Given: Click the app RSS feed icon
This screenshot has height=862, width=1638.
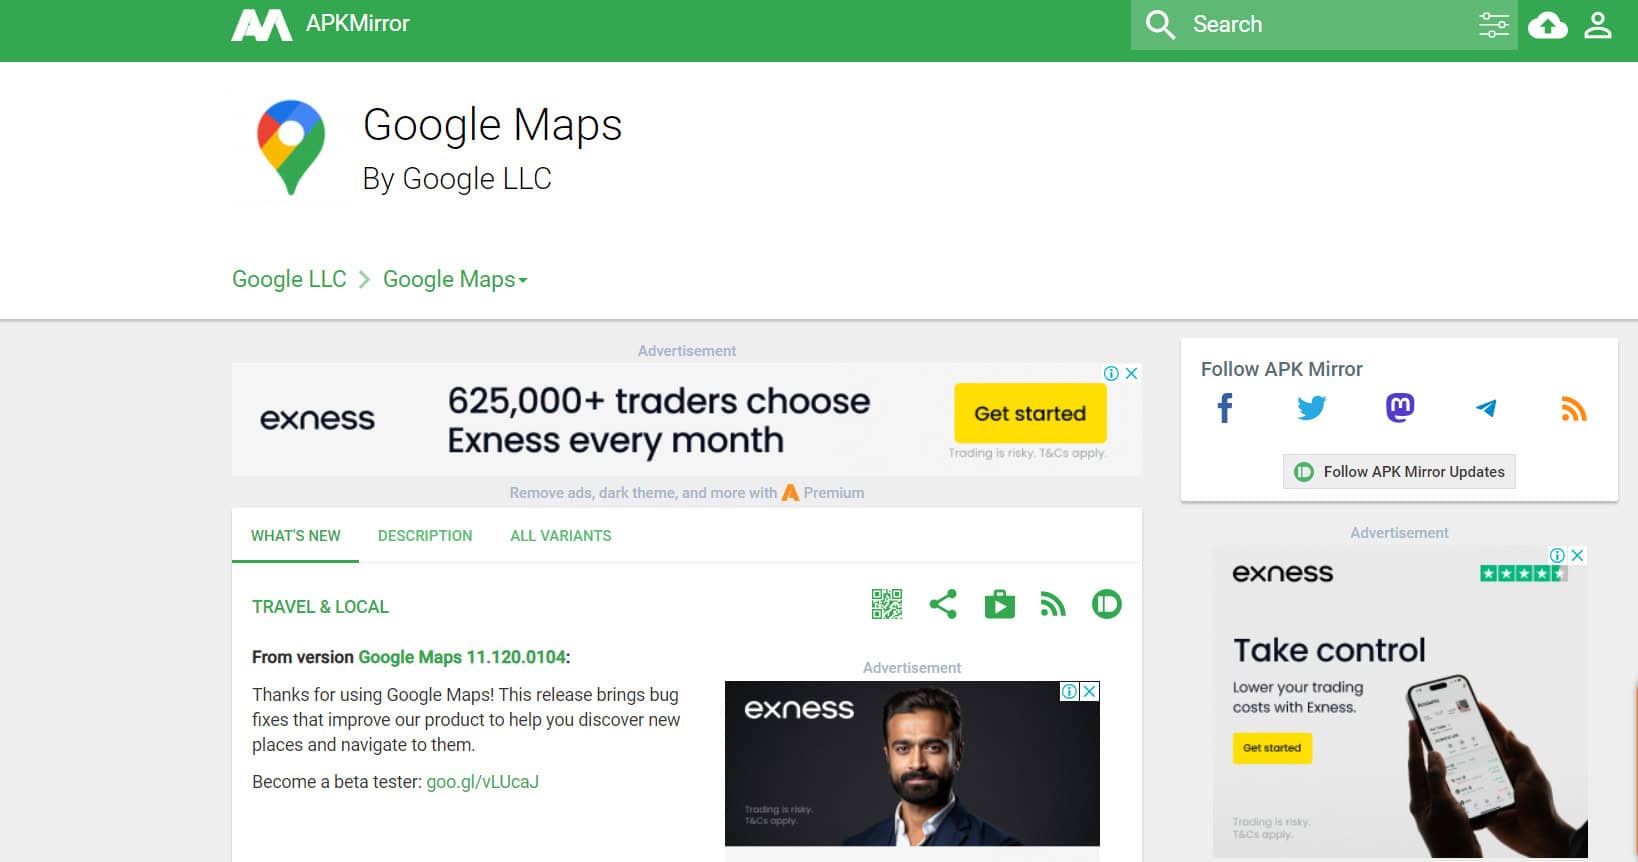Looking at the screenshot, I should (1053, 604).
